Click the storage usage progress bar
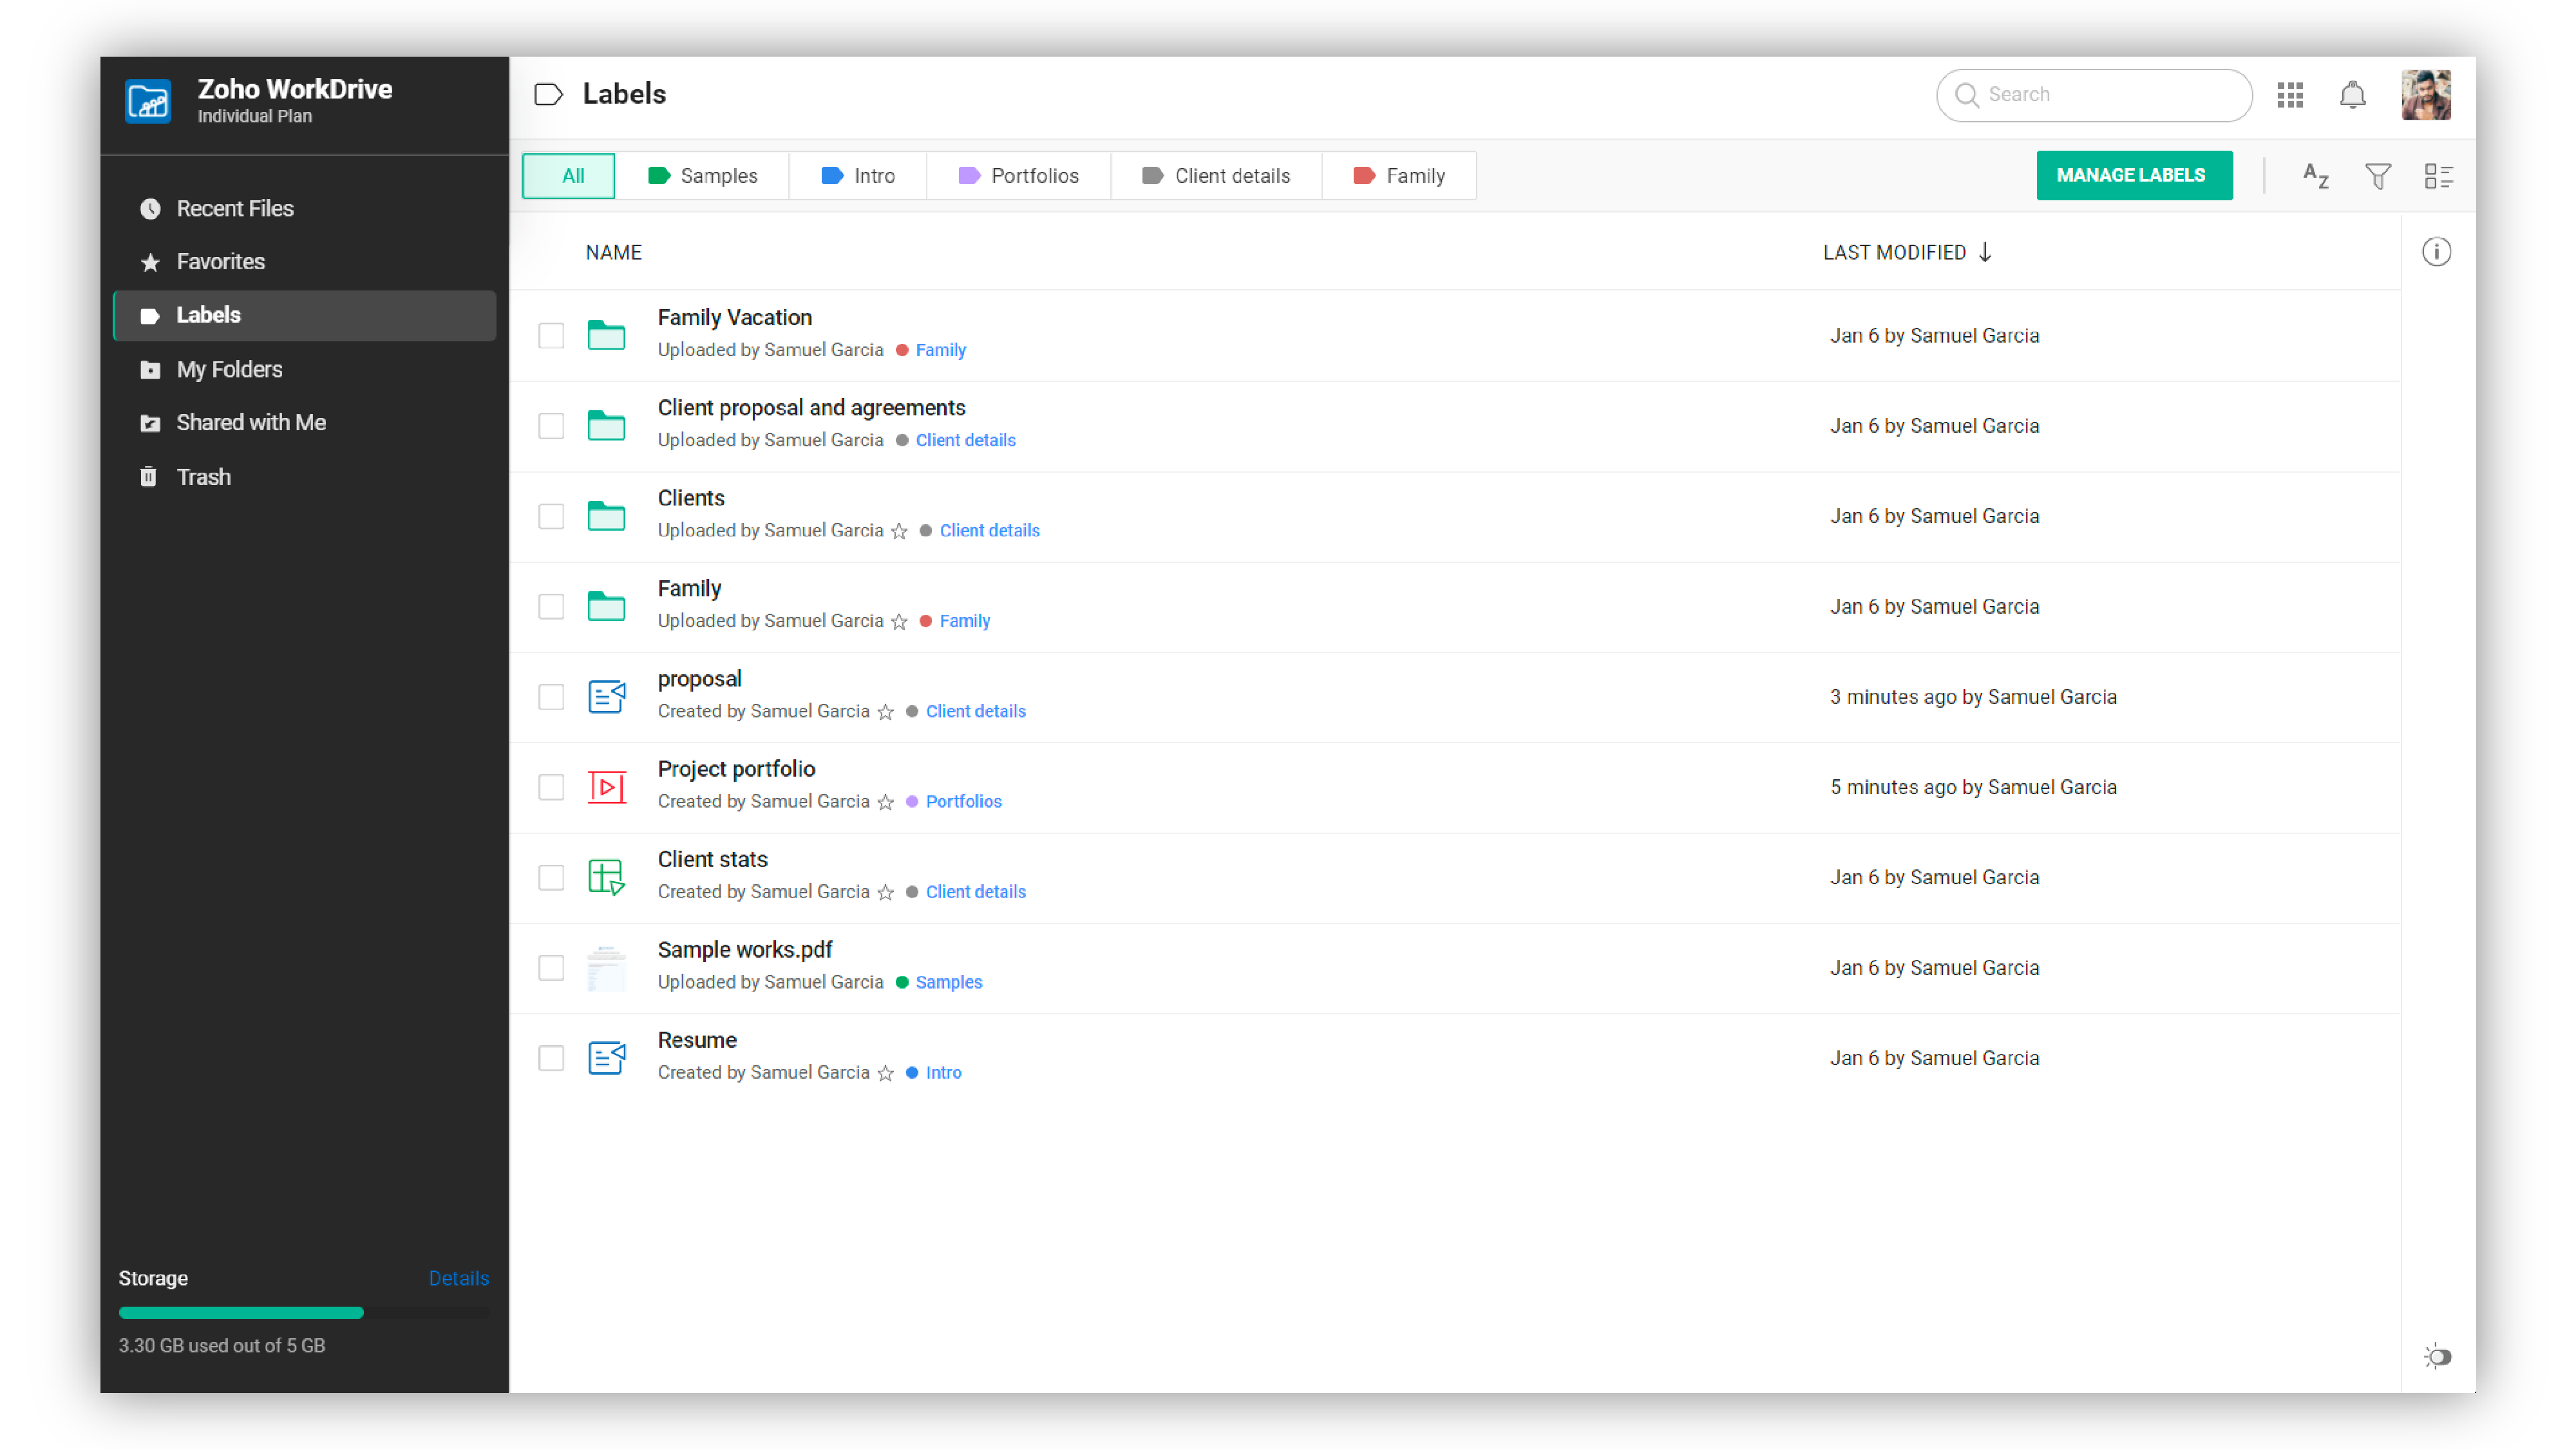This screenshot has width=2576, height=1449. [303, 1312]
